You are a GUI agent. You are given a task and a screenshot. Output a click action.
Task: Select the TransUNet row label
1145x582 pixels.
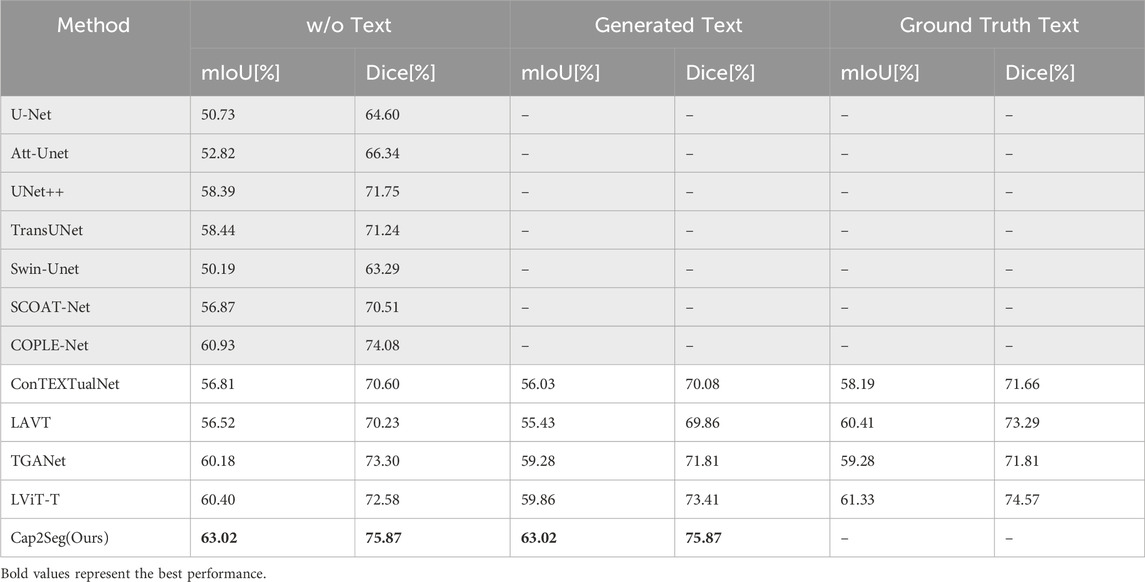[47, 230]
